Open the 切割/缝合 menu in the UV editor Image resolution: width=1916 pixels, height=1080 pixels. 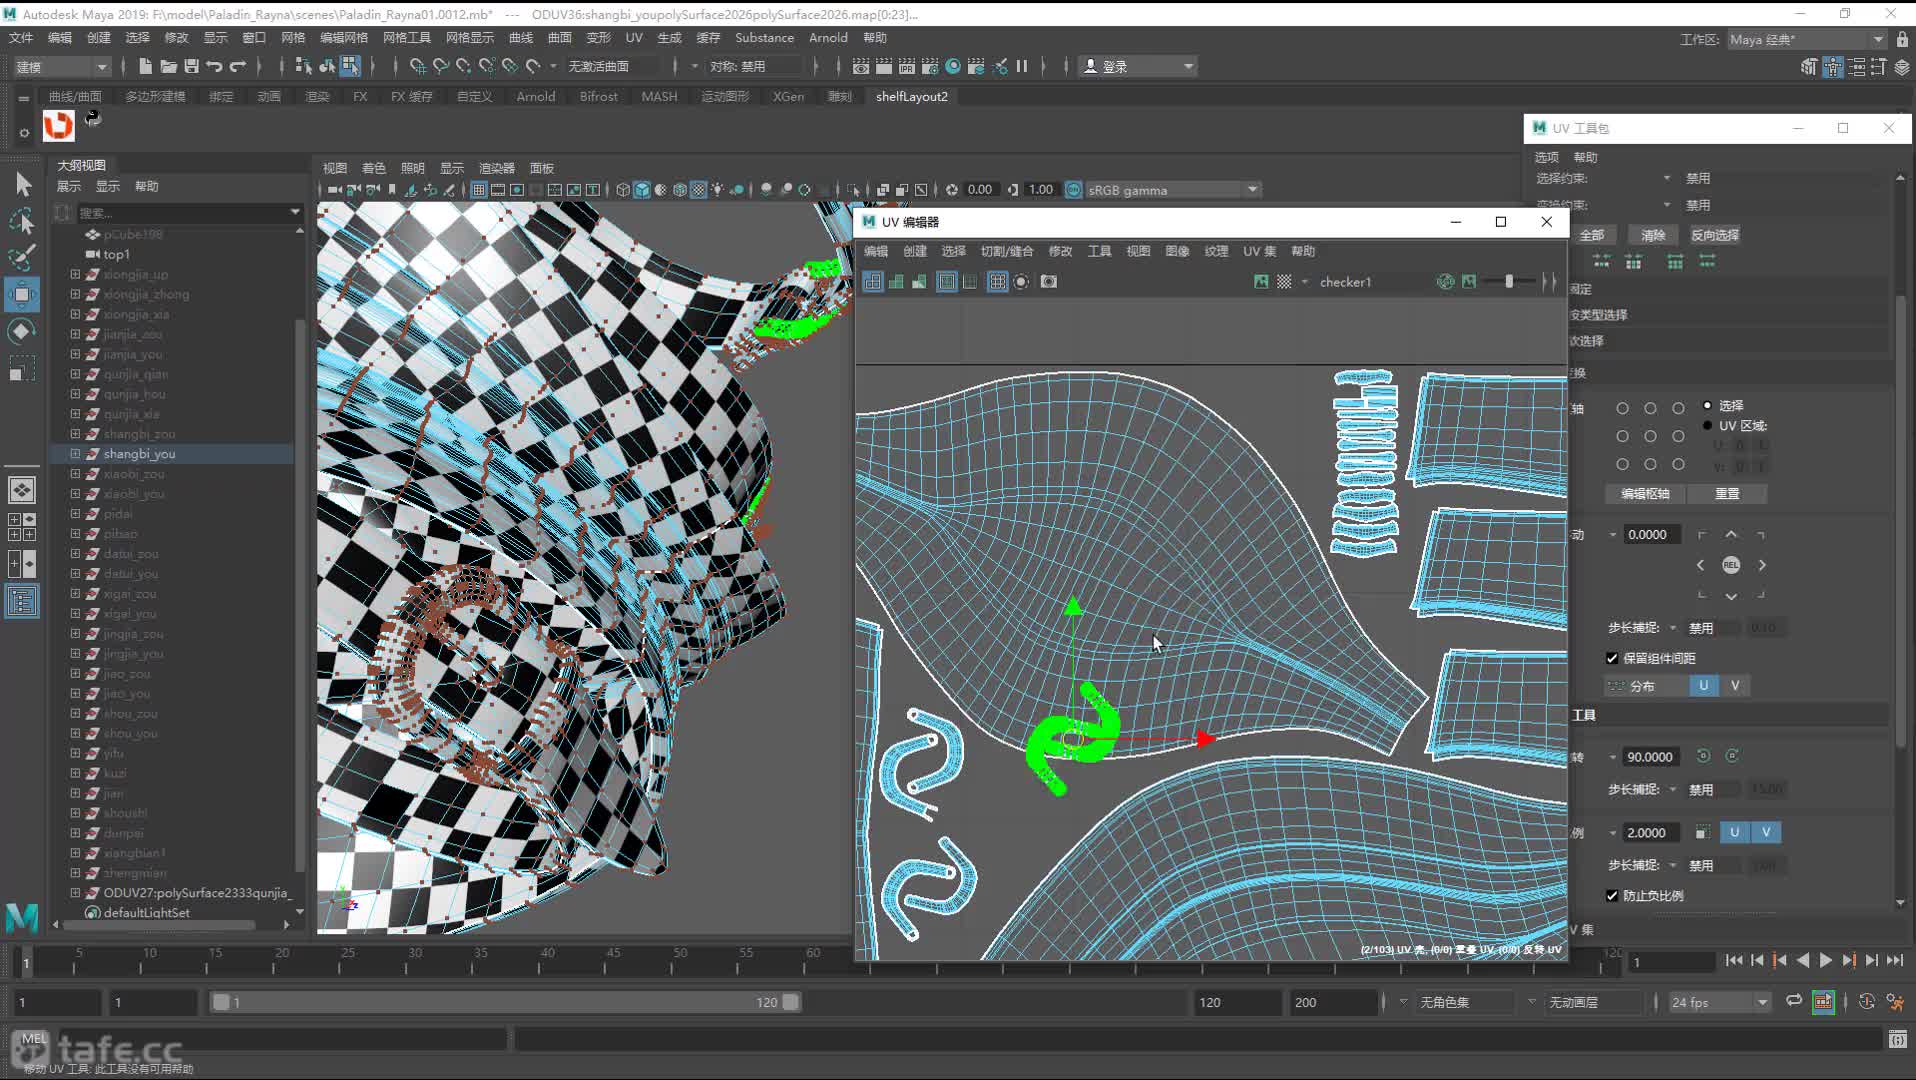pos(1006,251)
